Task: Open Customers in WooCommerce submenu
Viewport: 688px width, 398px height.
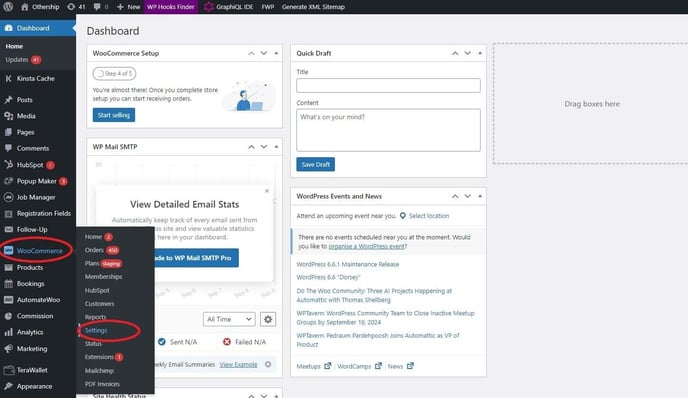Action: click(x=100, y=304)
